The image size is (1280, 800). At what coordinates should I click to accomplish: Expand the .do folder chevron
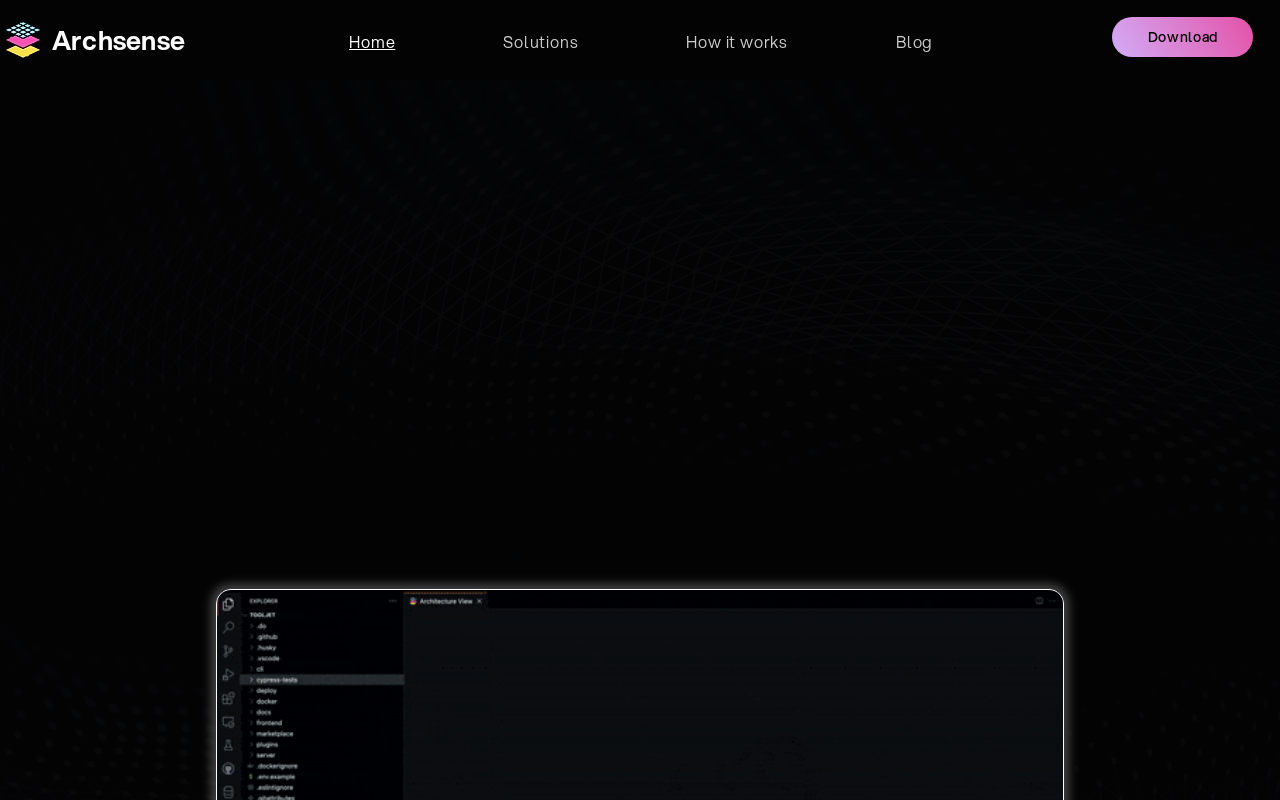coord(251,626)
